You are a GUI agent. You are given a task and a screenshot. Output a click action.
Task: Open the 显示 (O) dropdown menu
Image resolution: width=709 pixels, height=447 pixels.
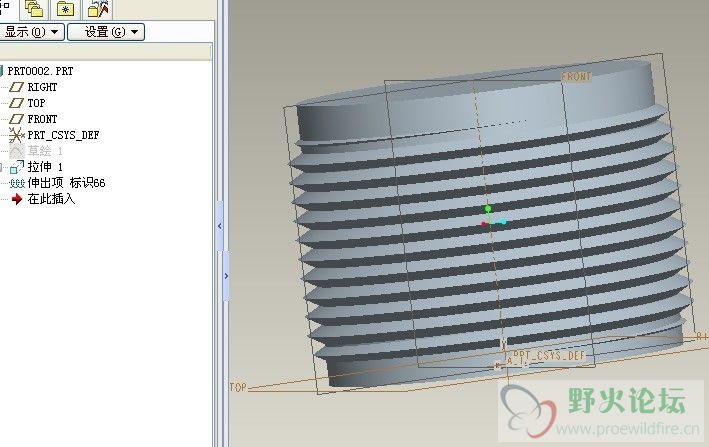click(31, 32)
